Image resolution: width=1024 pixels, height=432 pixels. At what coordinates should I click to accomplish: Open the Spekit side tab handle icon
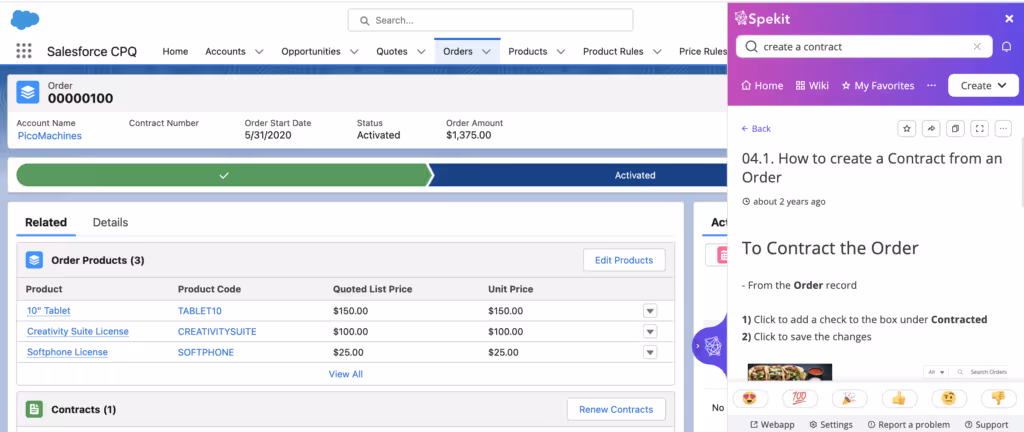pyautogui.click(x=711, y=345)
